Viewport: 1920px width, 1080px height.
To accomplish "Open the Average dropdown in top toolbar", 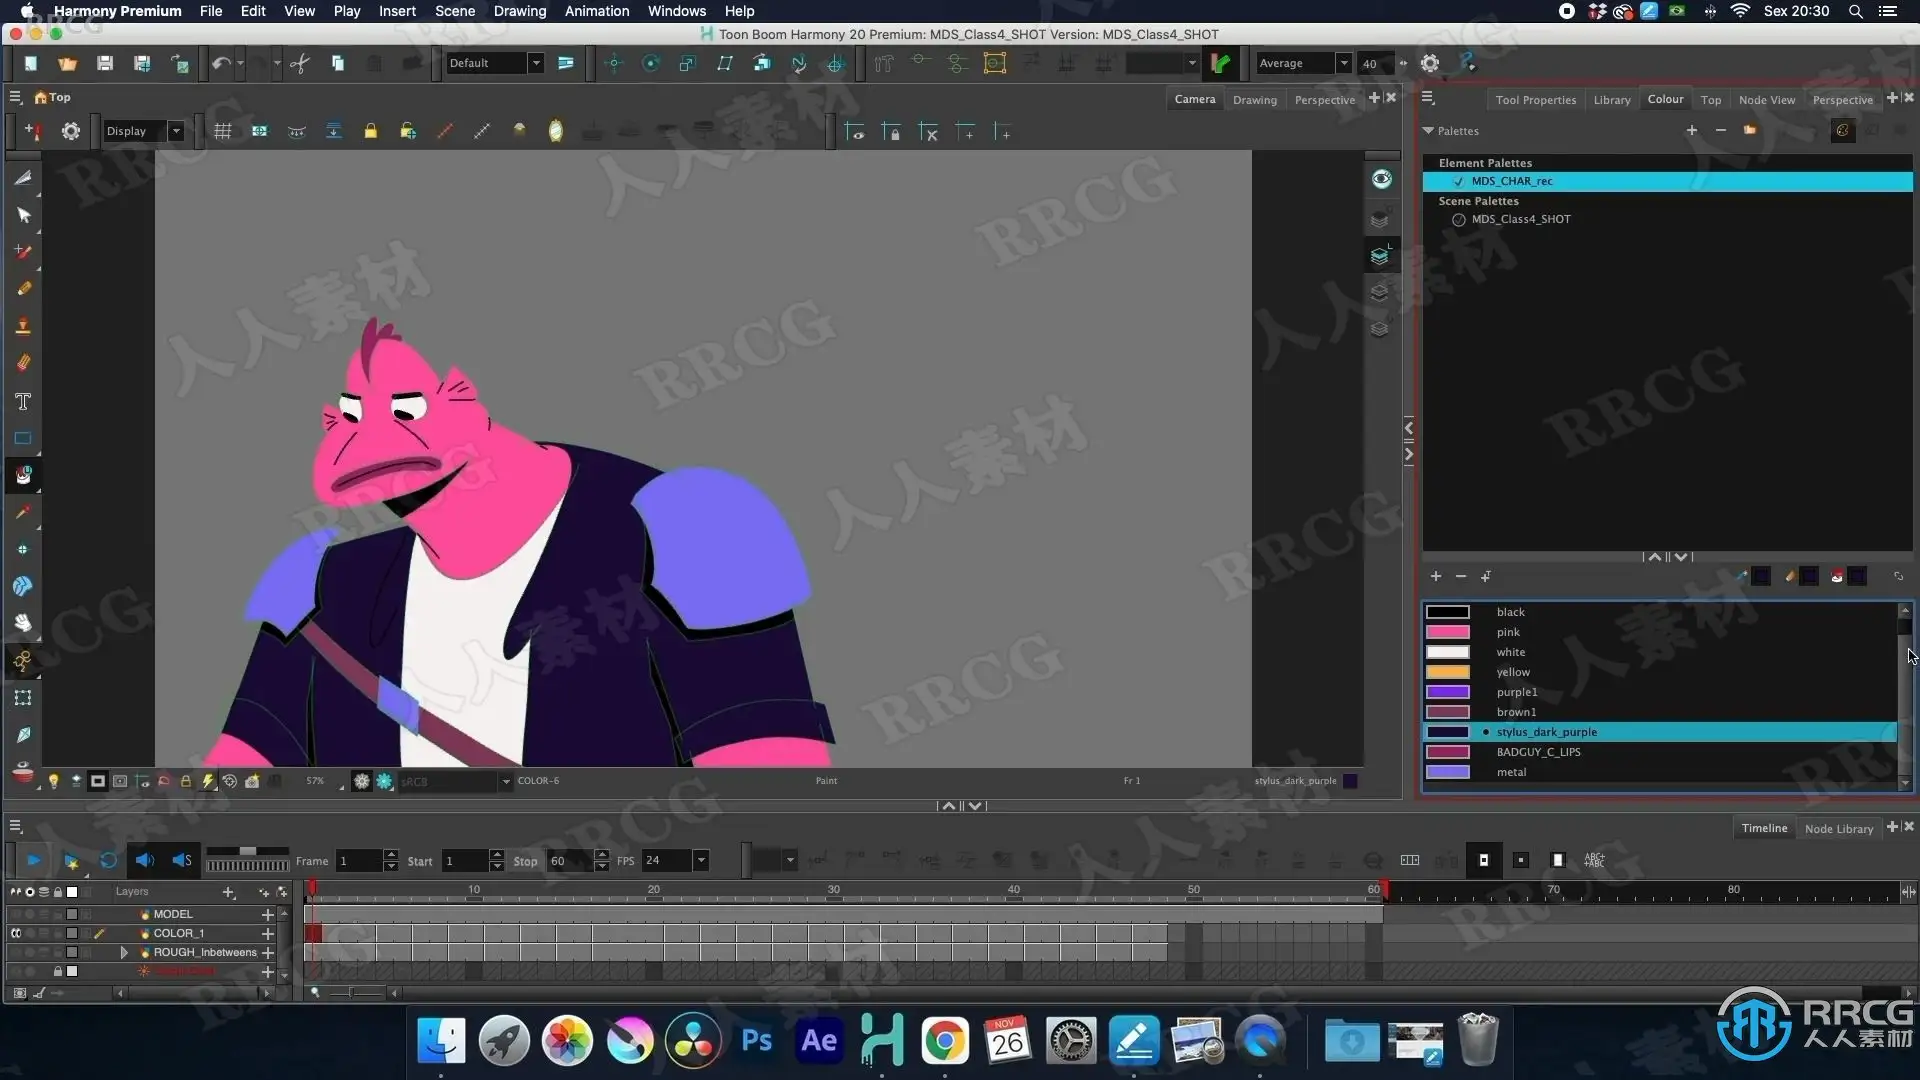I will [1344, 63].
